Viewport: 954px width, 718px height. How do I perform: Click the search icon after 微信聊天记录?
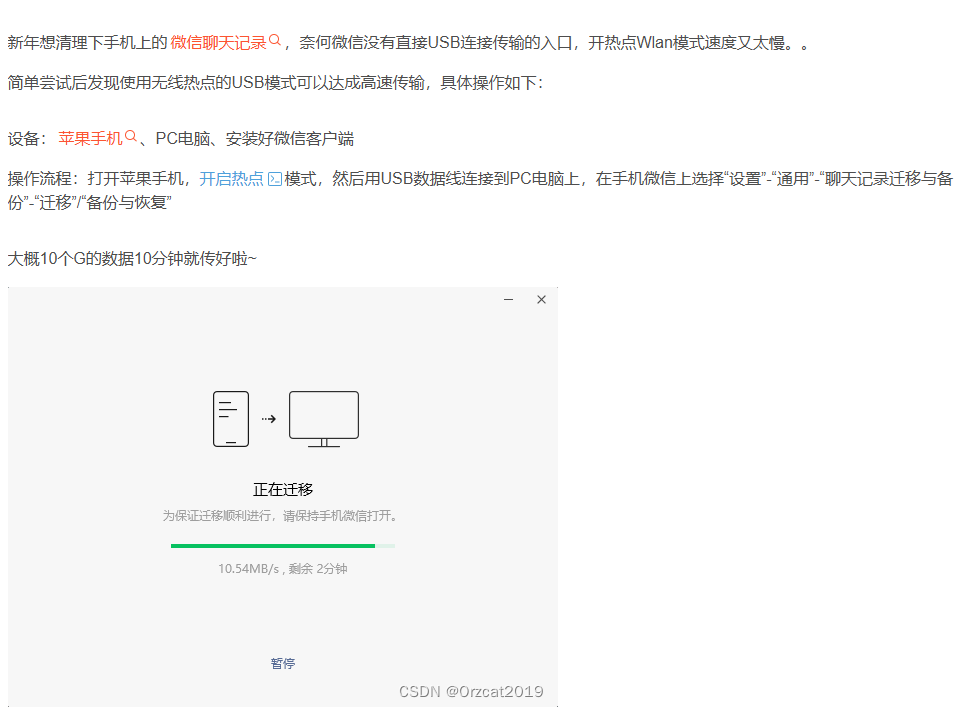[x=275, y=40]
